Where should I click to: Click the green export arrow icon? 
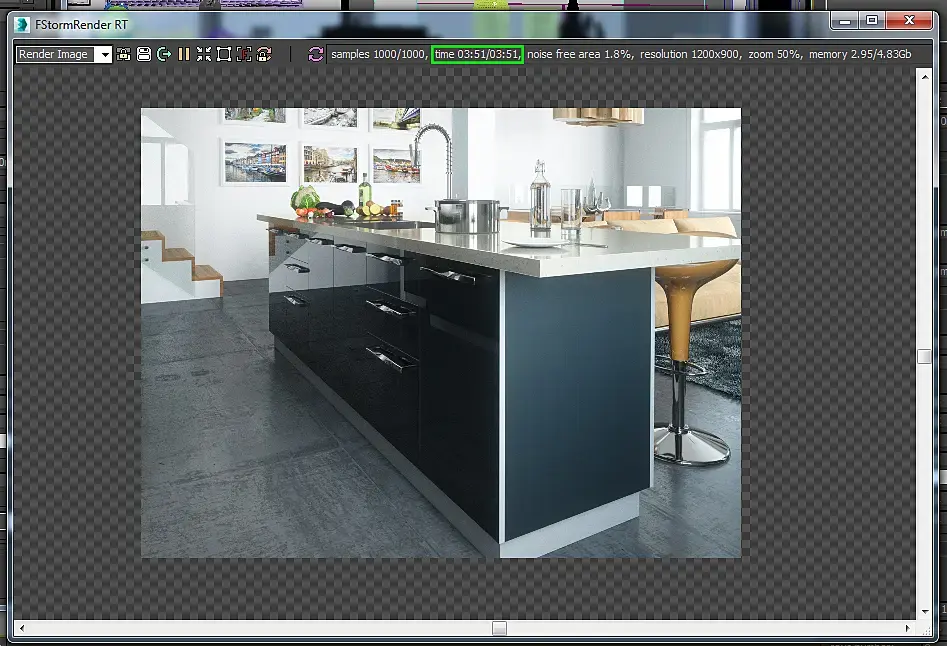(x=164, y=54)
